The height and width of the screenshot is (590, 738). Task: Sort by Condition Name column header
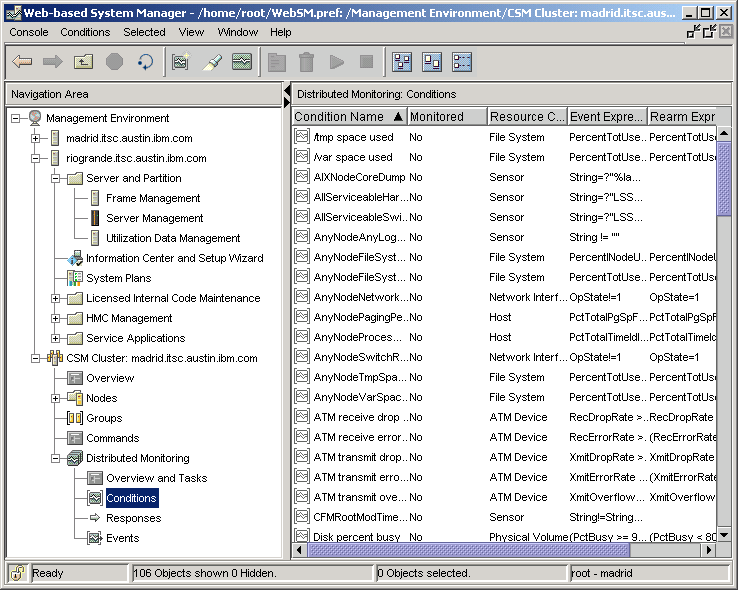point(349,116)
